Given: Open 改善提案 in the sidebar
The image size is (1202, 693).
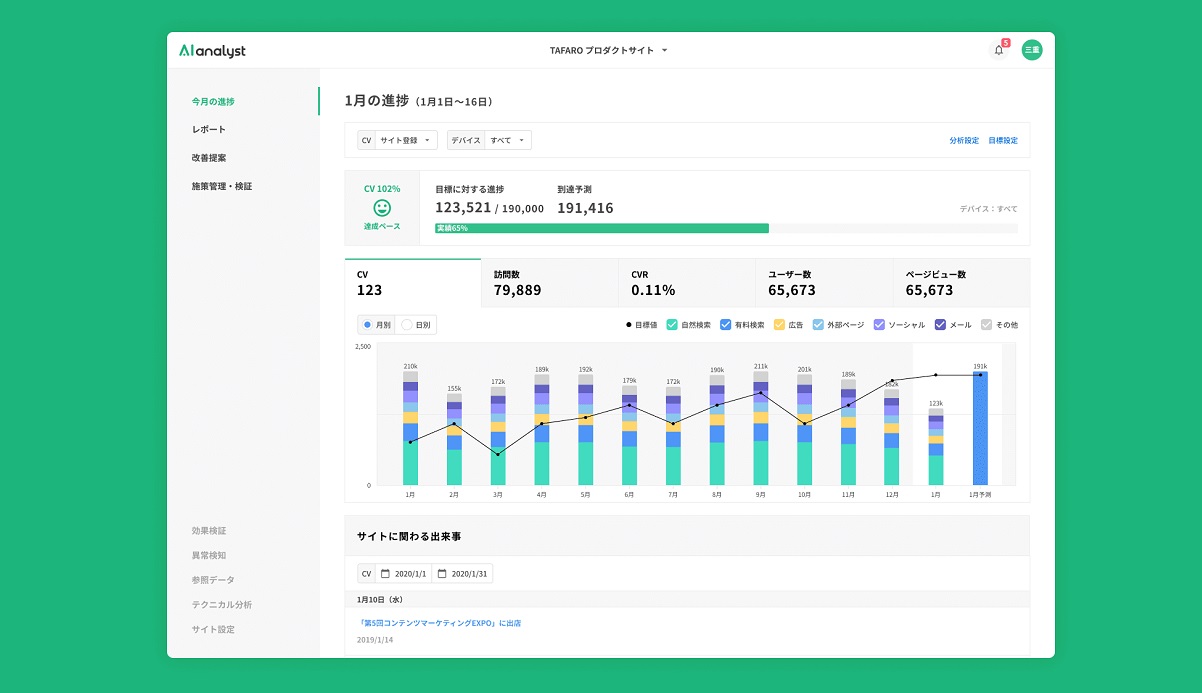Looking at the screenshot, I should (x=209, y=158).
